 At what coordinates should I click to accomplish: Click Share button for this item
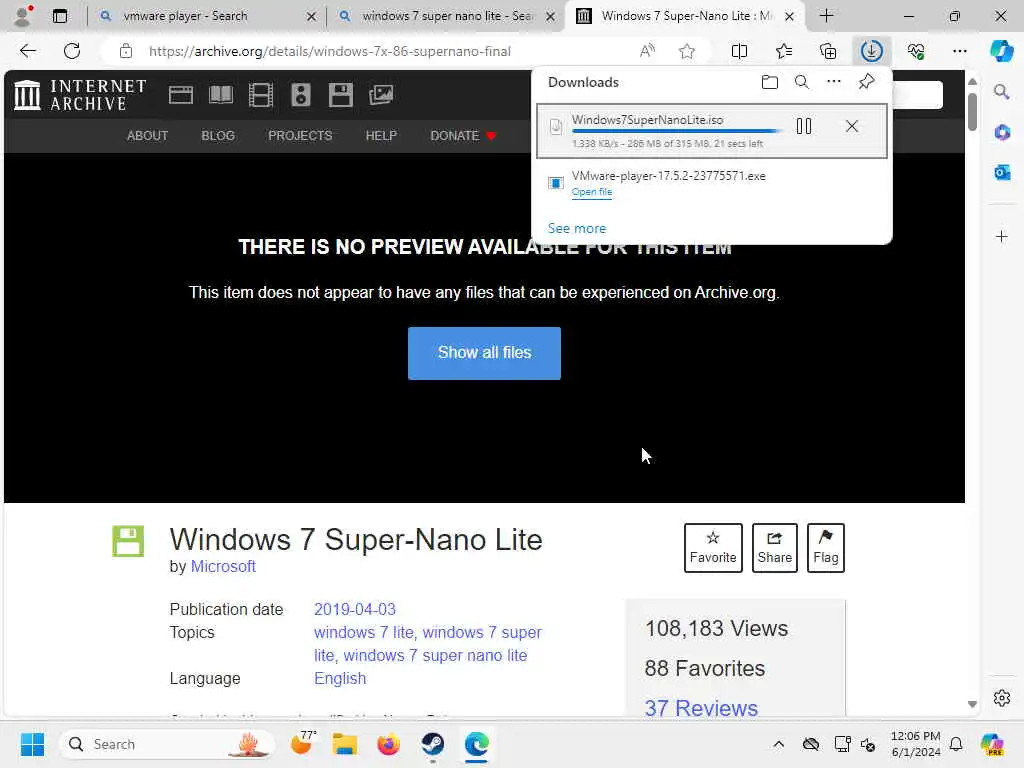click(x=775, y=548)
